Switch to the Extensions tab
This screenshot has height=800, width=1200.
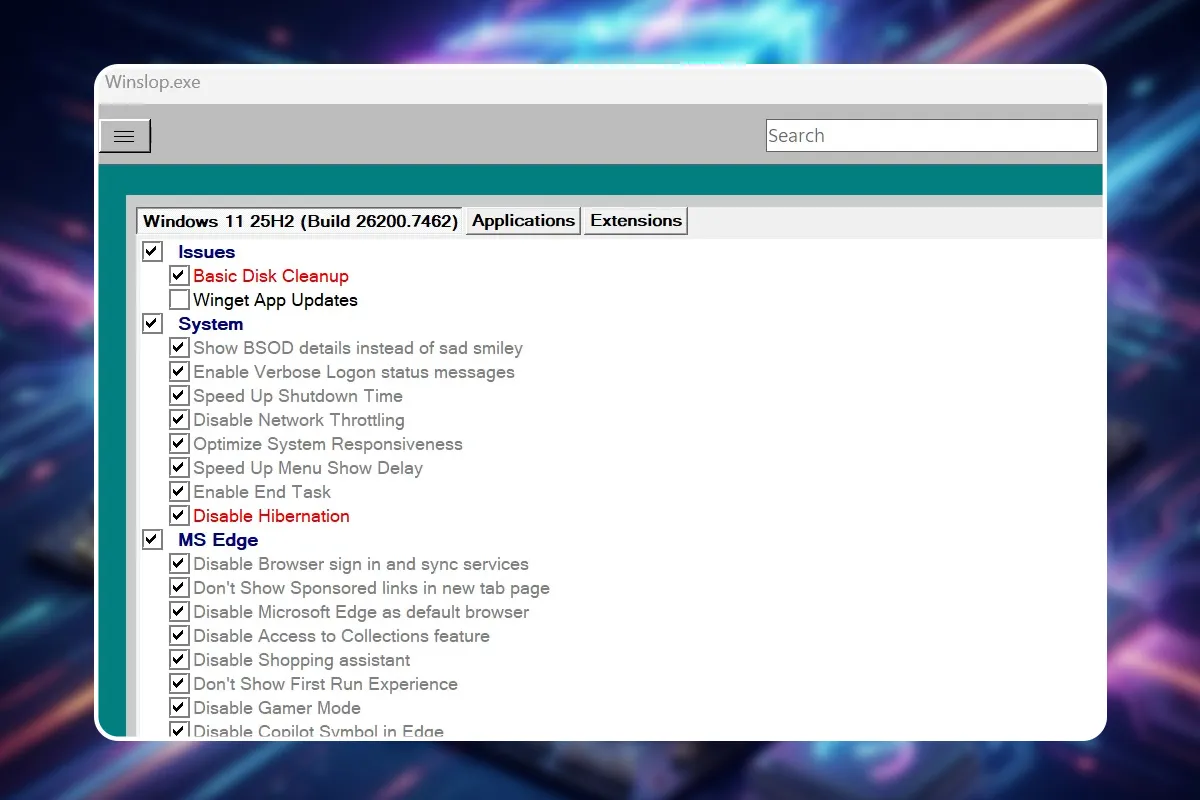point(635,220)
